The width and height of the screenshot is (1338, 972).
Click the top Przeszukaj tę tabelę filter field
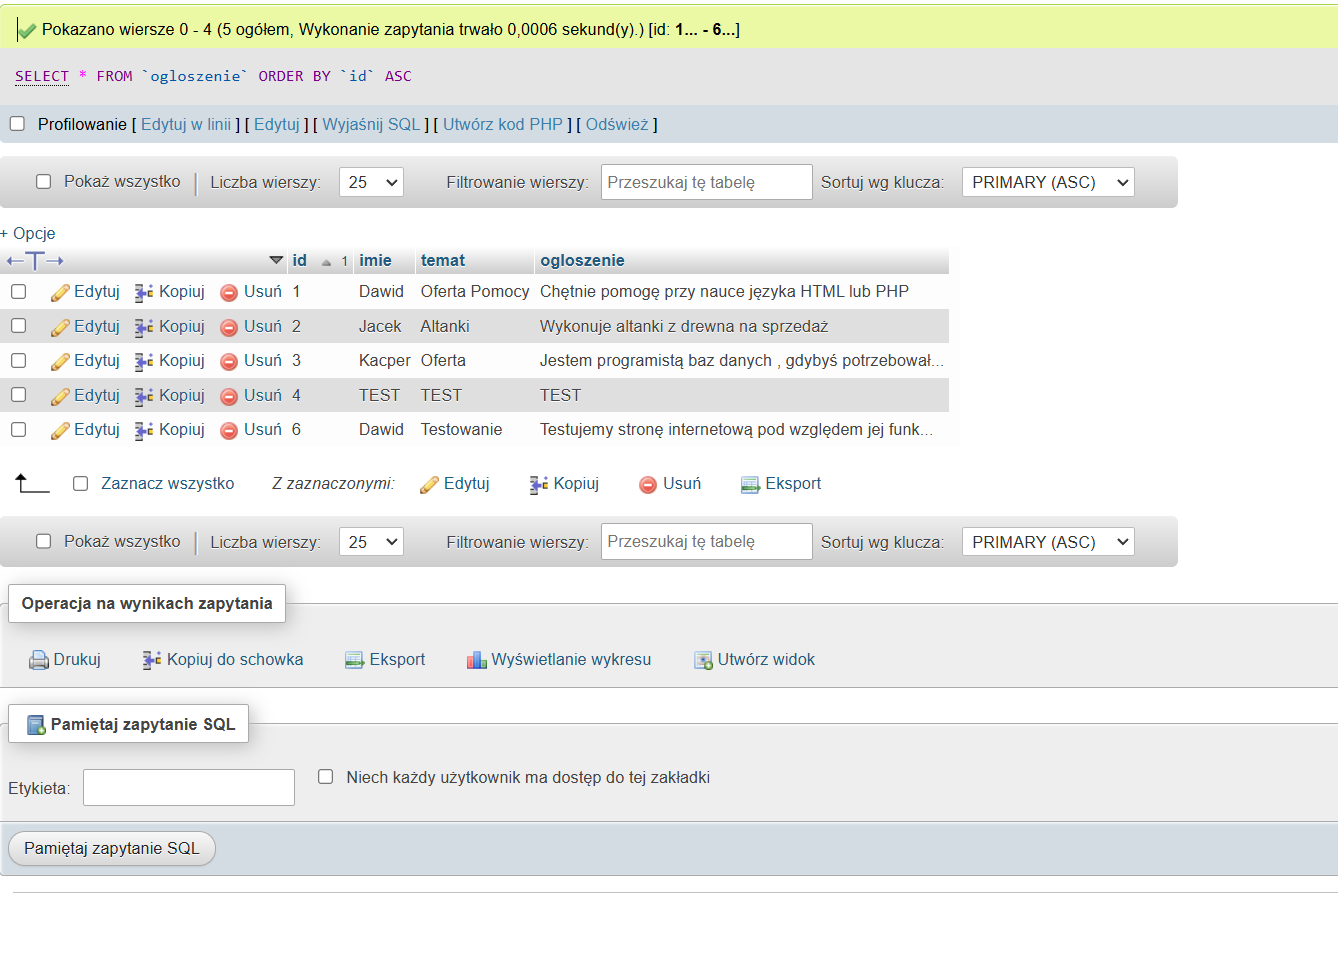tap(707, 182)
